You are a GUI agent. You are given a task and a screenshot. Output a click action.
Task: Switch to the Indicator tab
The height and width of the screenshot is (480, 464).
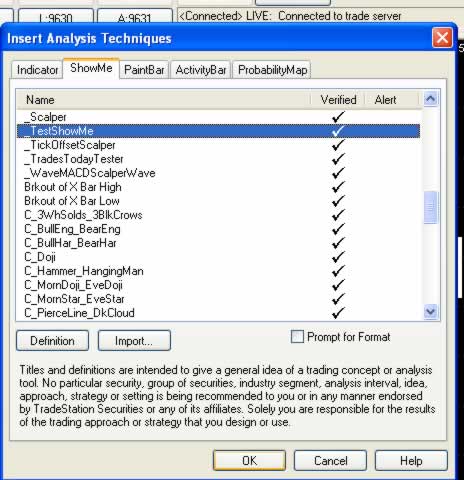pos(37,70)
